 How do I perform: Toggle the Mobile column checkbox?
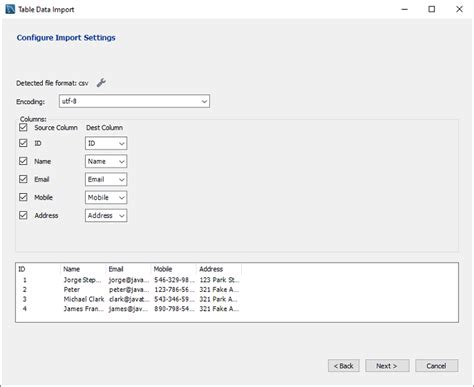[23, 197]
